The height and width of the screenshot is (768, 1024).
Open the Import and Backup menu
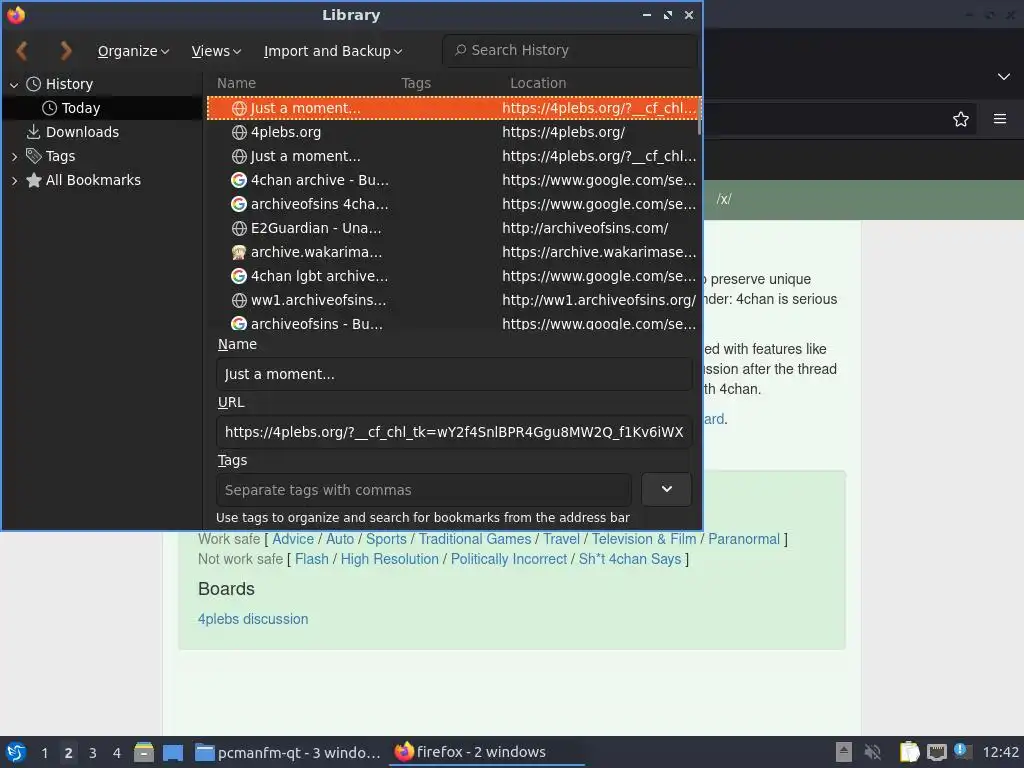(333, 51)
